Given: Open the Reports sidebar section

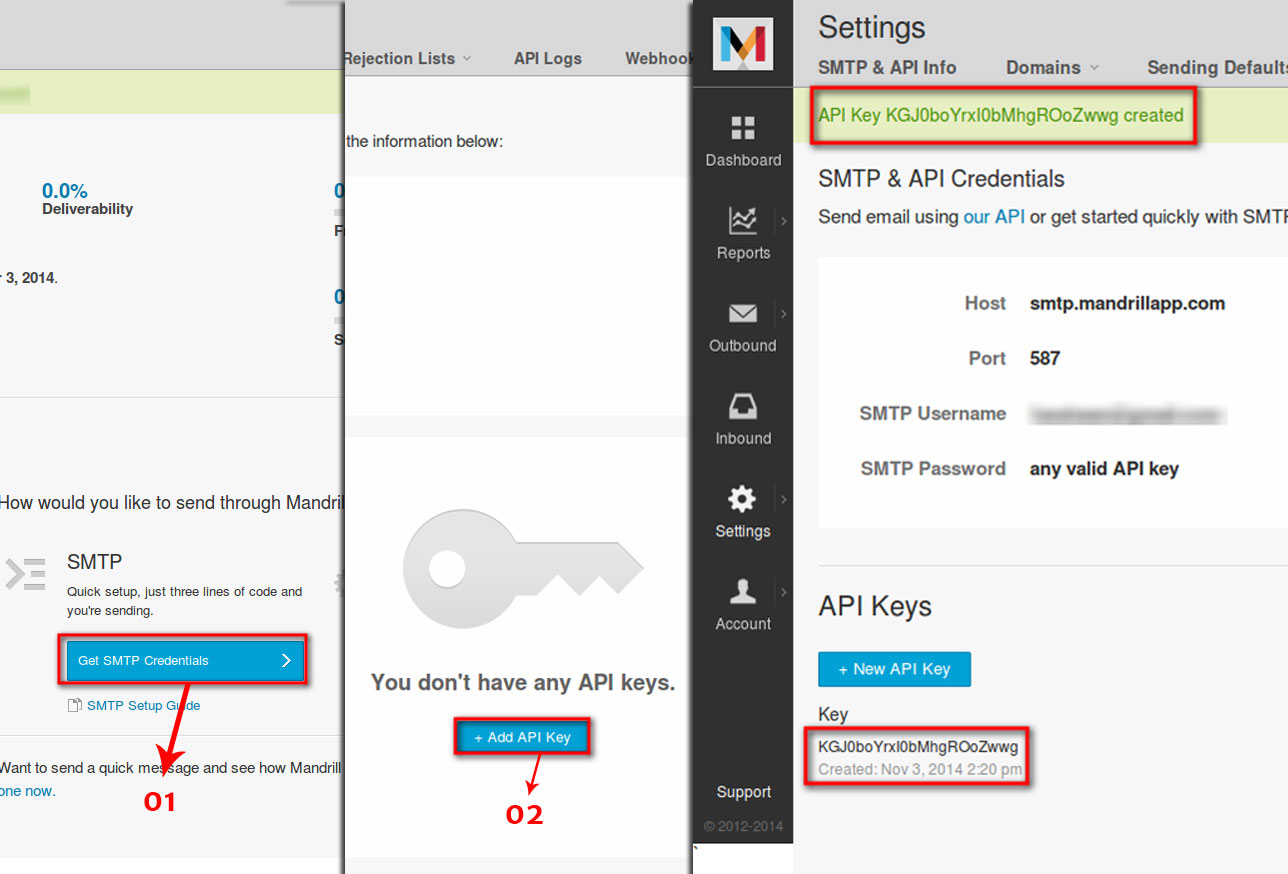Looking at the screenshot, I should coord(743,234).
